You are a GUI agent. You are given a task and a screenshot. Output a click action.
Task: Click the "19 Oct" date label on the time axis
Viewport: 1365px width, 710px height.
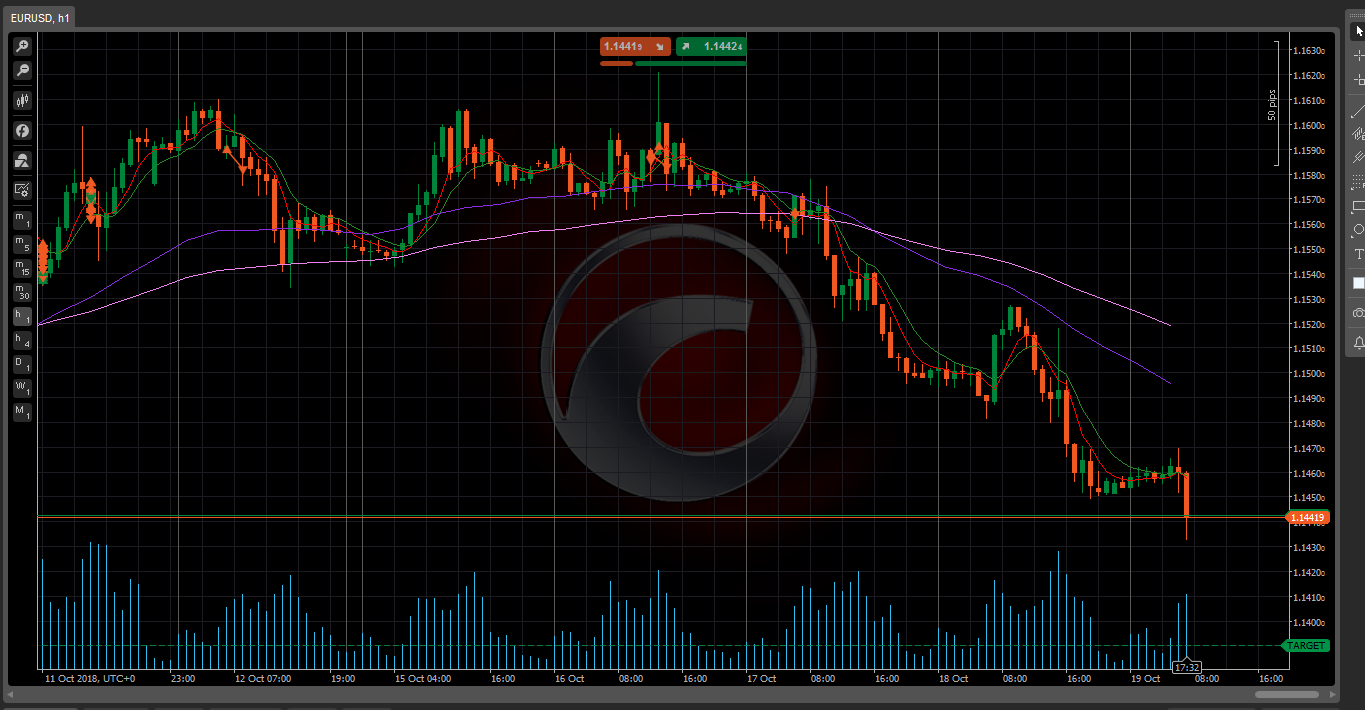pyautogui.click(x=1144, y=678)
